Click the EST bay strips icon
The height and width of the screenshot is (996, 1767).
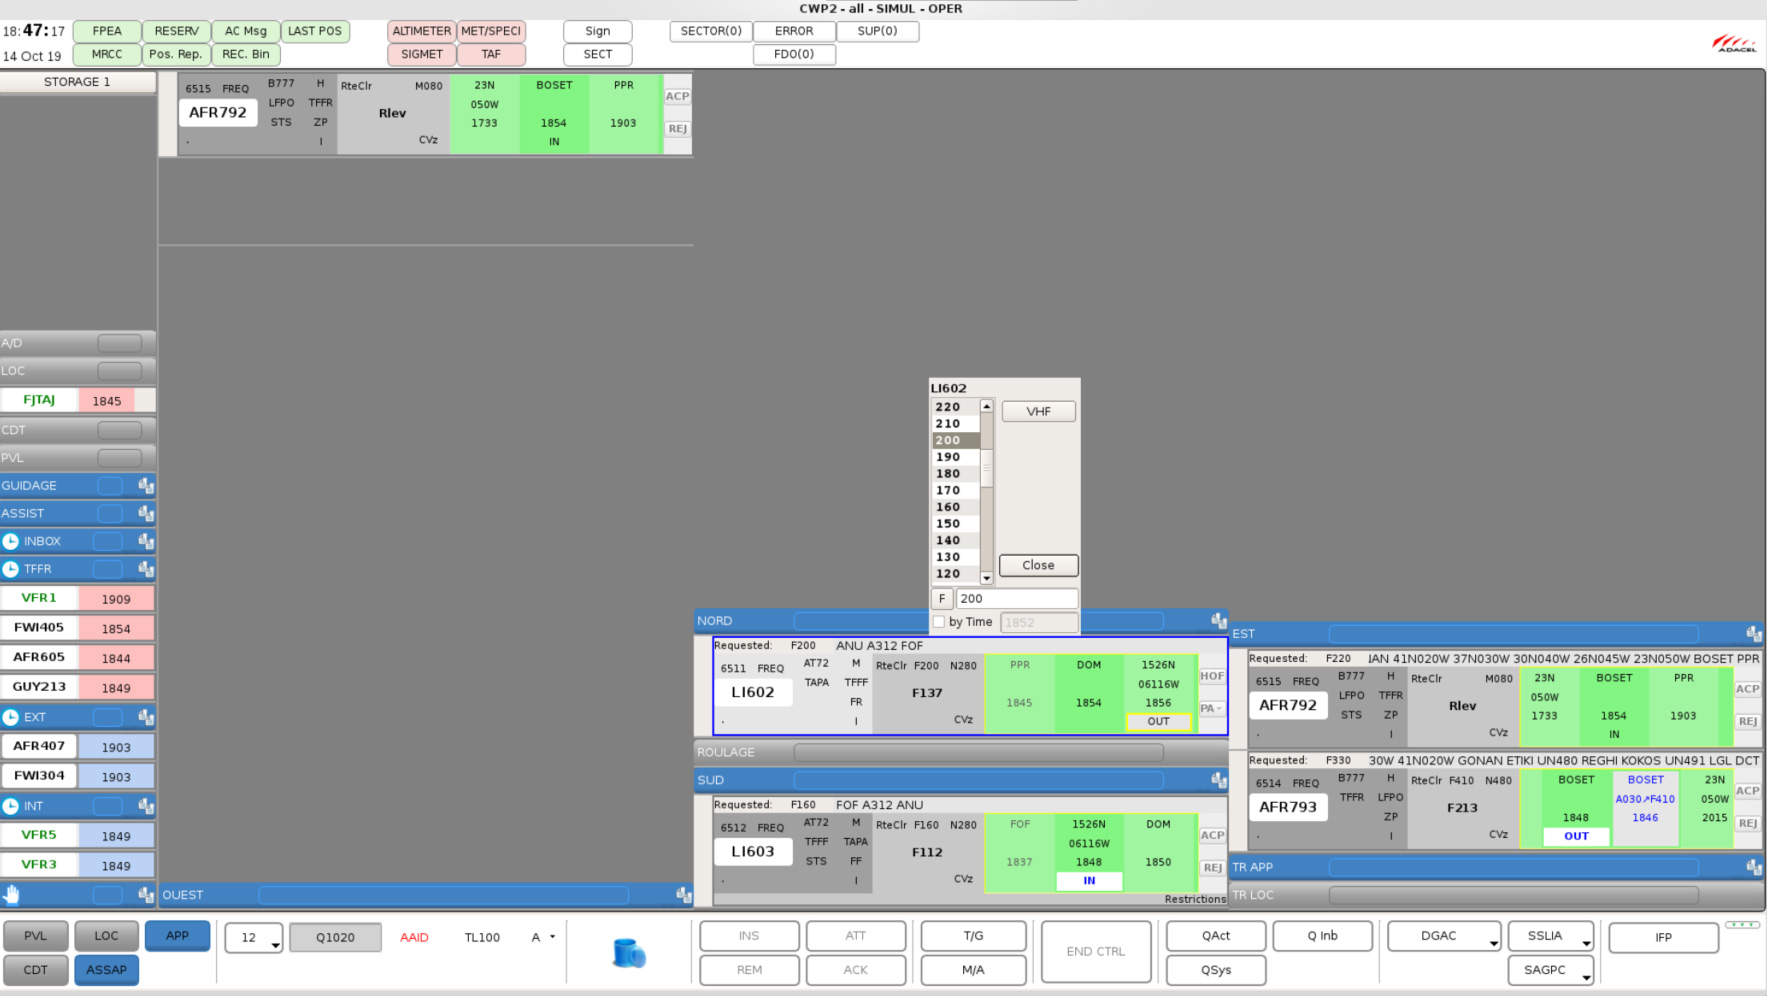point(1754,634)
